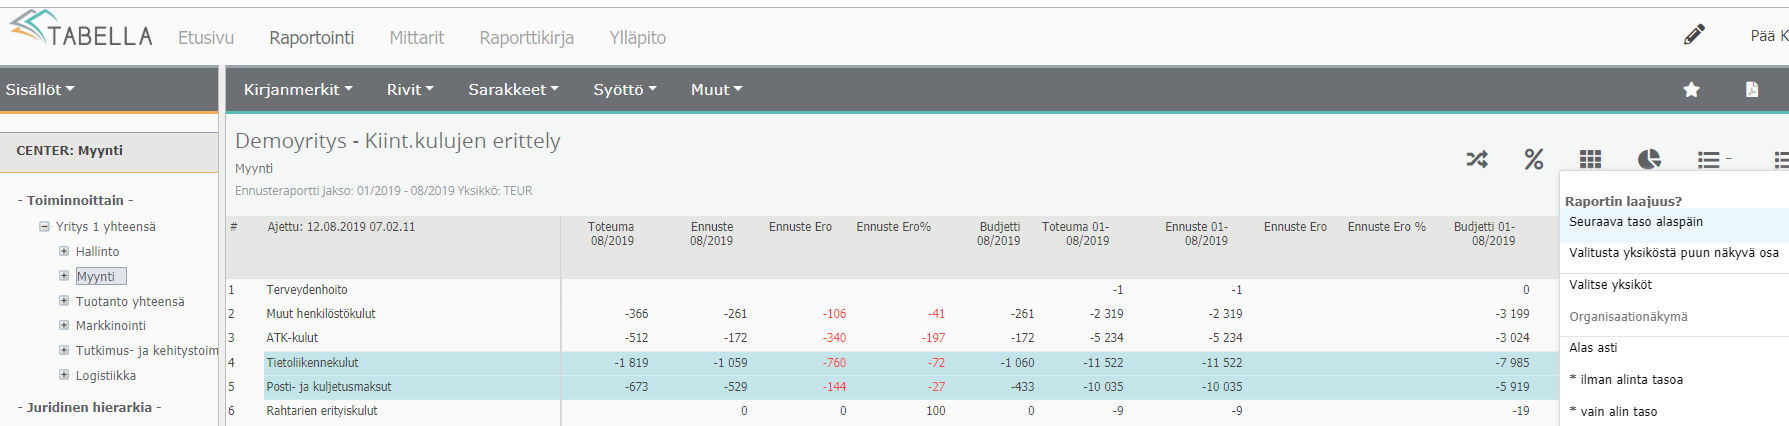Image resolution: width=1789 pixels, height=426 pixels.
Task: Click the pencil edit icon
Action: click(x=1694, y=35)
